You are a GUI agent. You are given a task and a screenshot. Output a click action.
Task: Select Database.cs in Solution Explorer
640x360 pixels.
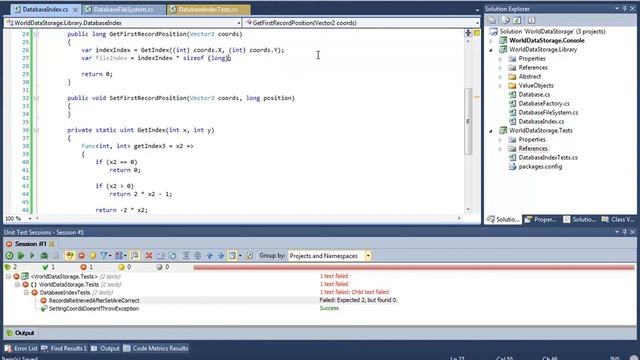[534, 95]
